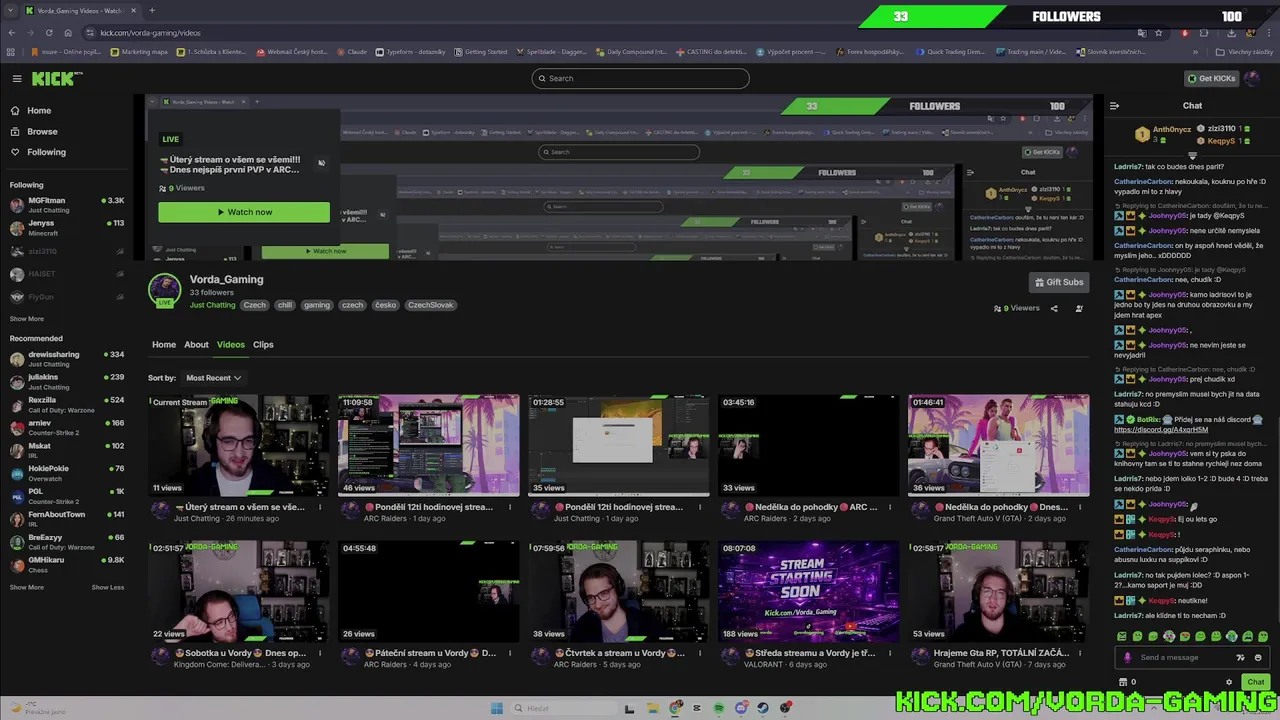Click the Kick logo
The image size is (1280, 720).
(57, 79)
